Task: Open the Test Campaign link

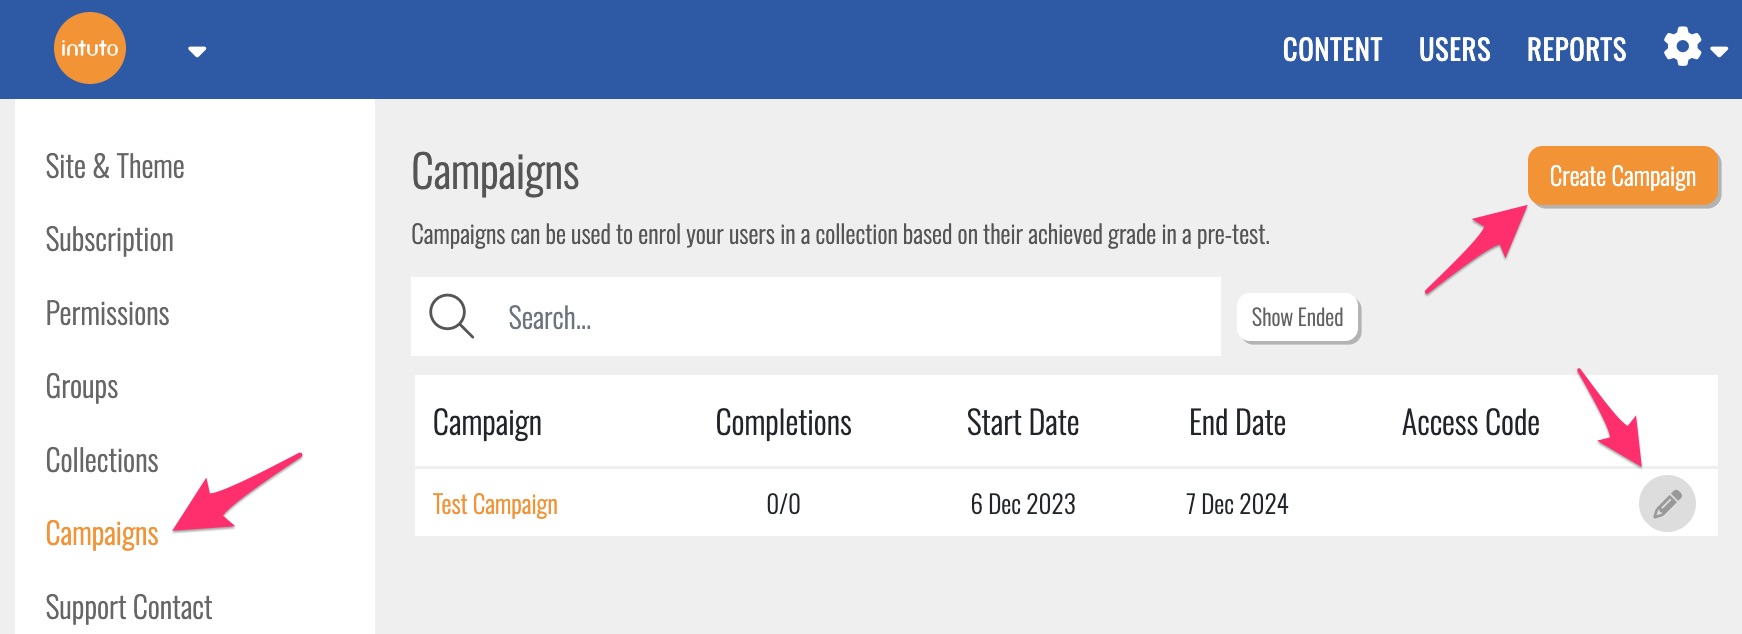Action: [495, 504]
